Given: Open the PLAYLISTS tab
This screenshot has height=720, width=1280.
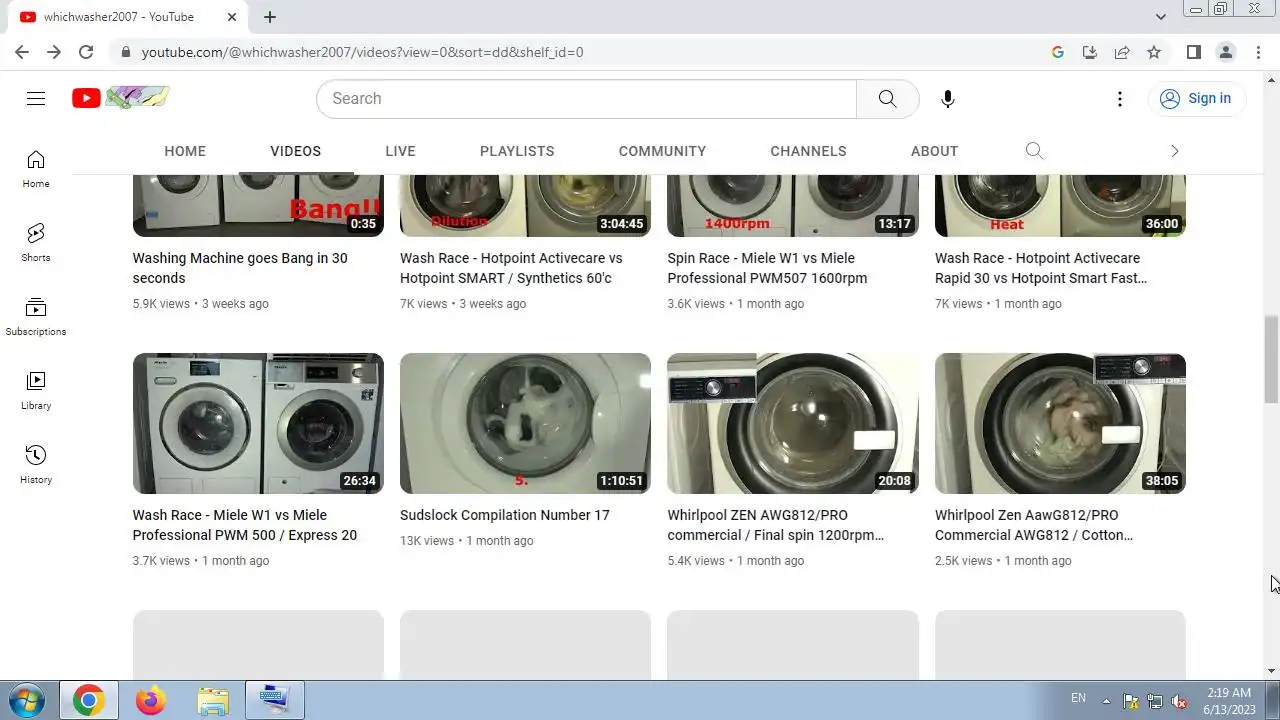Looking at the screenshot, I should (x=517, y=151).
